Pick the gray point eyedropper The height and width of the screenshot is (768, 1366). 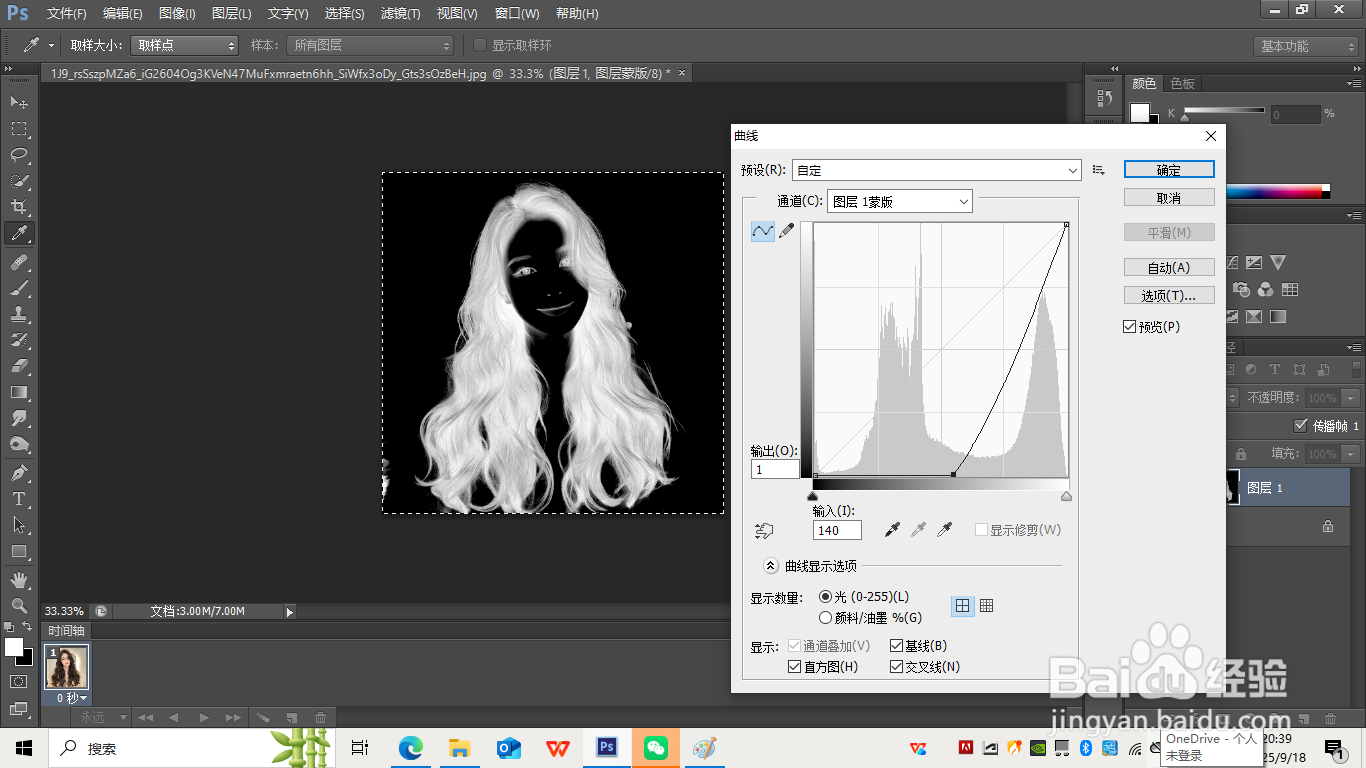[918, 530]
